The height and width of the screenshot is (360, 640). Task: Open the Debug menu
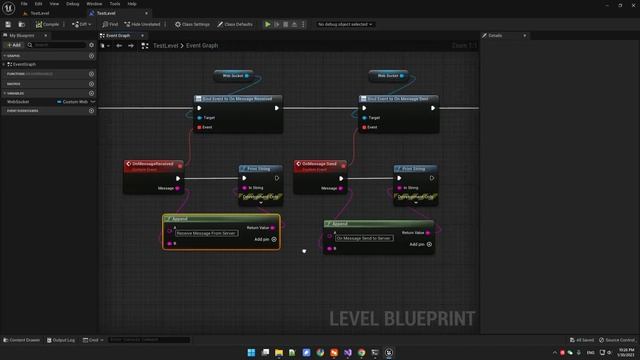(73, 4)
